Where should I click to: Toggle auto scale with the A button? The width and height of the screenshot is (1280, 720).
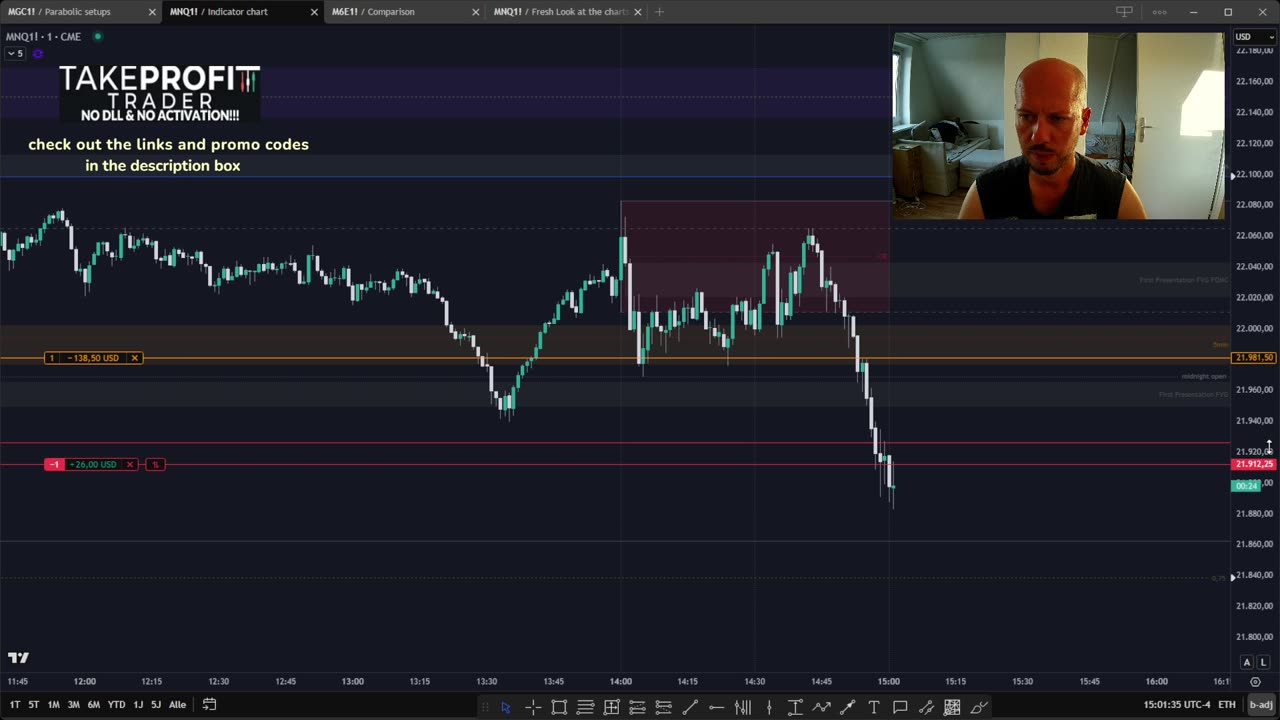pos(1246,662)
